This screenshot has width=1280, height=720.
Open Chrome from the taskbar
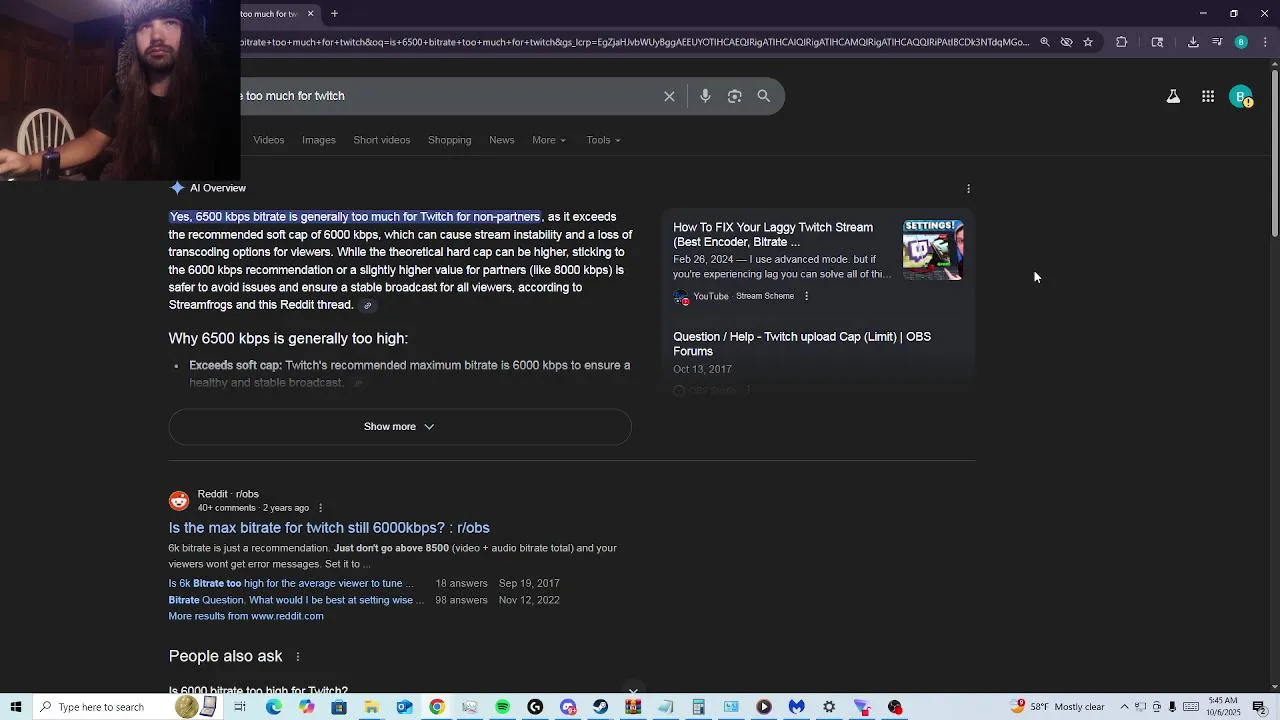(x=437, y=707)
